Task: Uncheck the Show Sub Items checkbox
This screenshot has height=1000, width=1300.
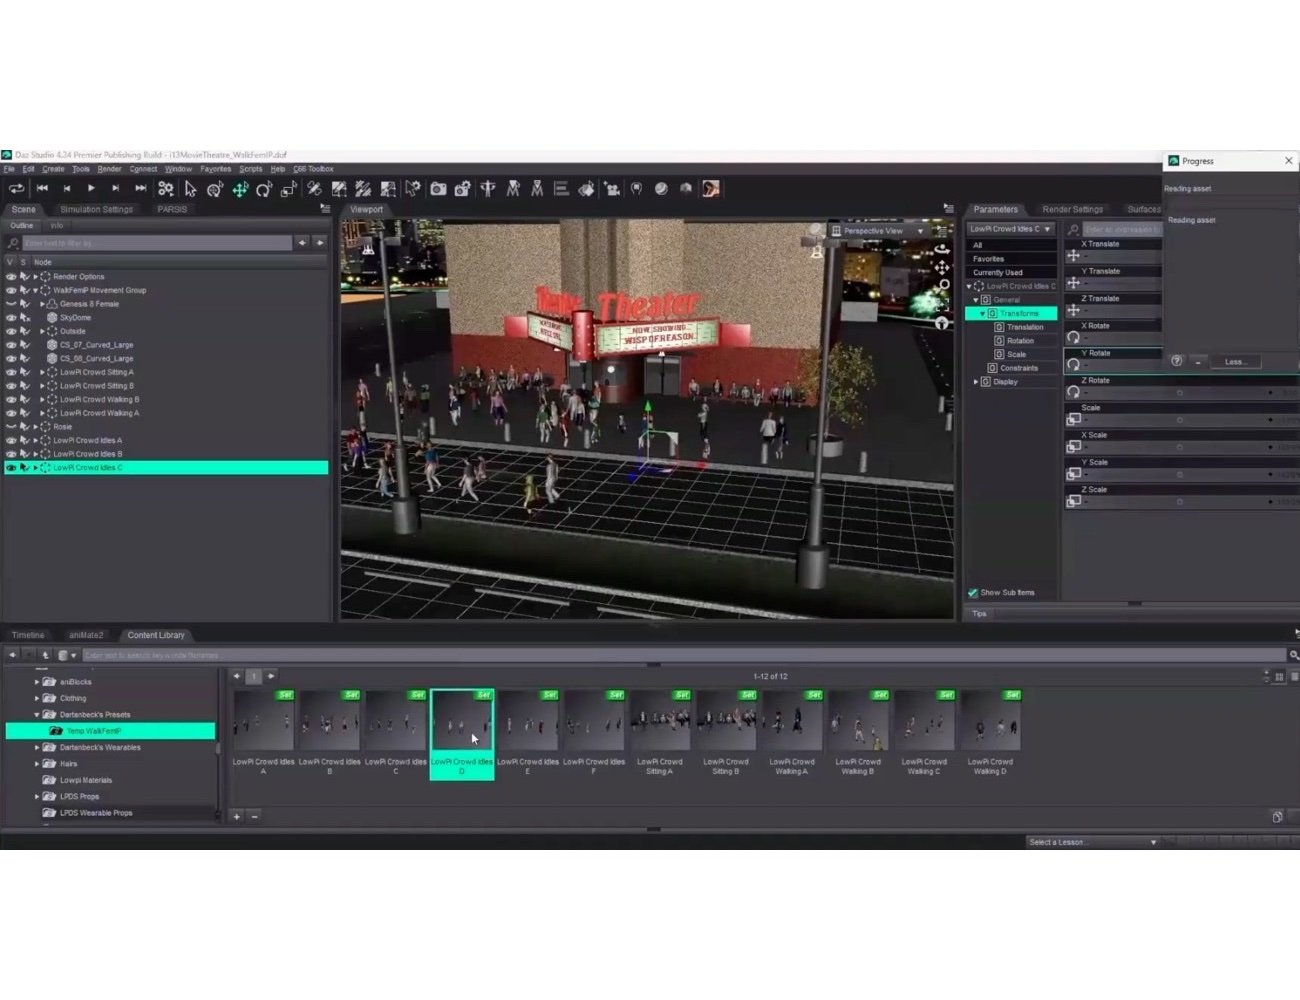Action: point(973,593)
